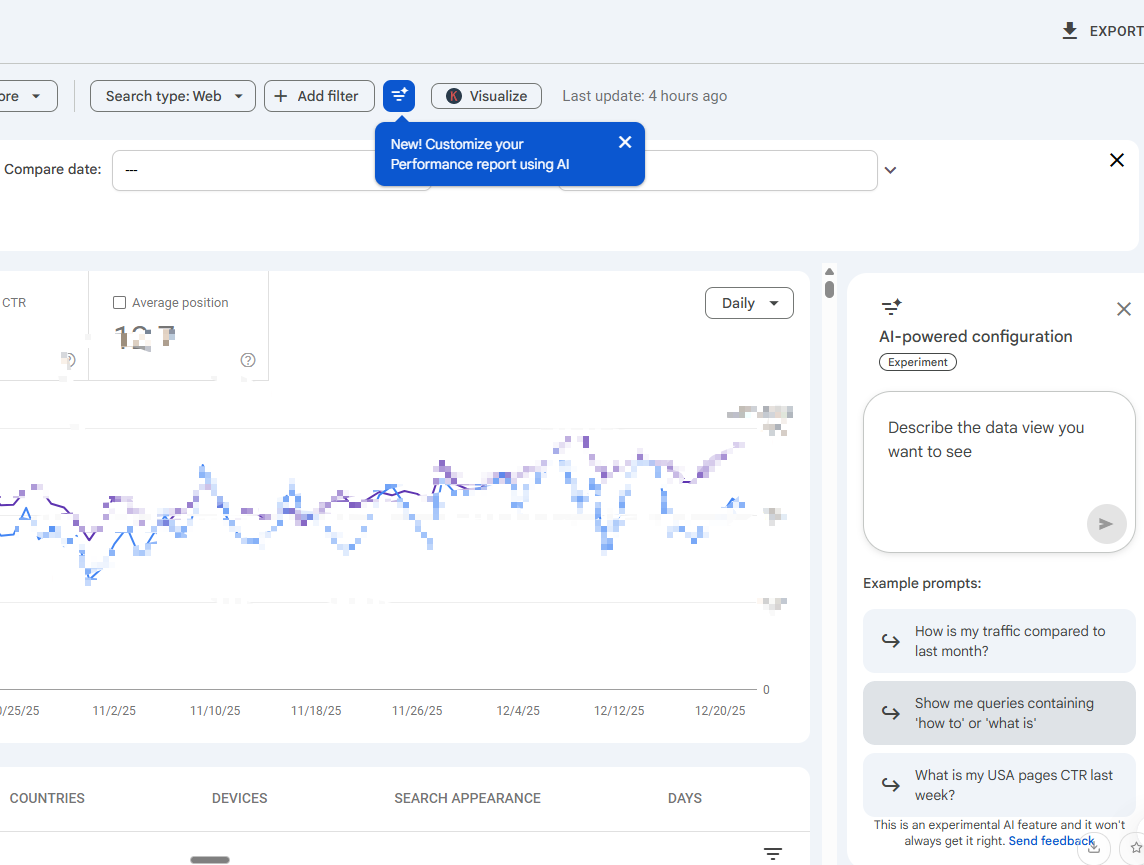Open the SEARCH APPEARANCE tab
The height and width of the screenshot is (865, 1144).
click(468, 799)
